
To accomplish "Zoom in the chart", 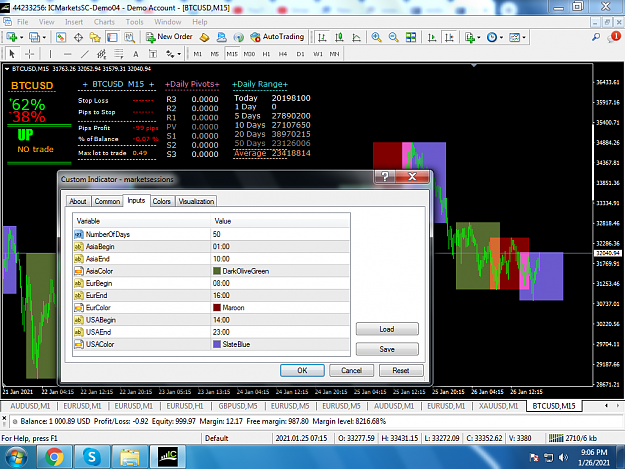I will [376, 37].
